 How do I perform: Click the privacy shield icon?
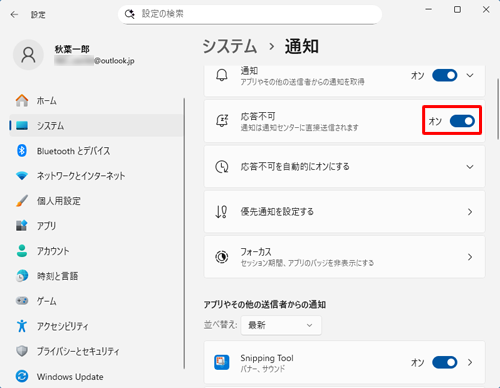(x=22, y=351)
